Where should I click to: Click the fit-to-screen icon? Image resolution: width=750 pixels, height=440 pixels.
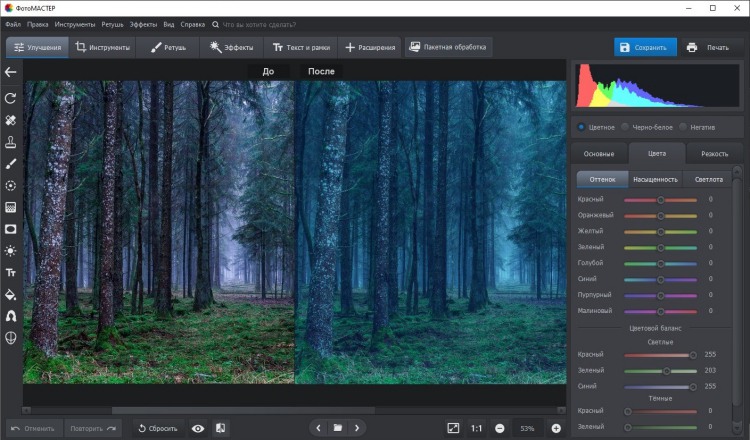point(453,428)
